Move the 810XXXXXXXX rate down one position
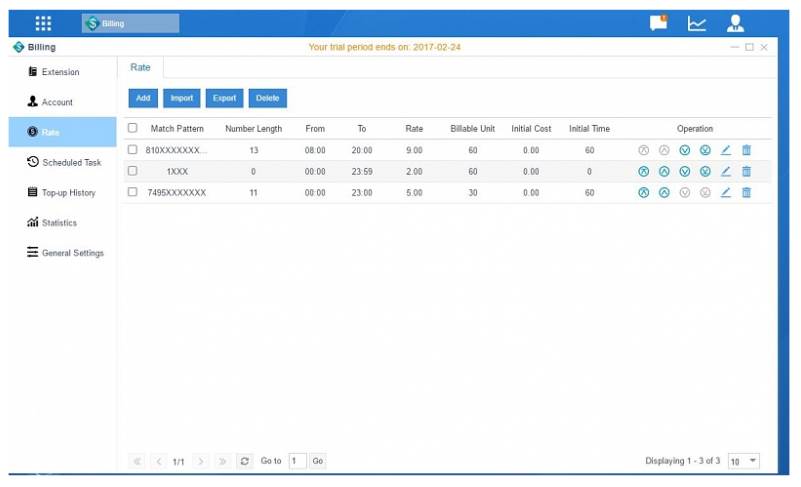This screenshot has height=487, width=801. [685, 150]
